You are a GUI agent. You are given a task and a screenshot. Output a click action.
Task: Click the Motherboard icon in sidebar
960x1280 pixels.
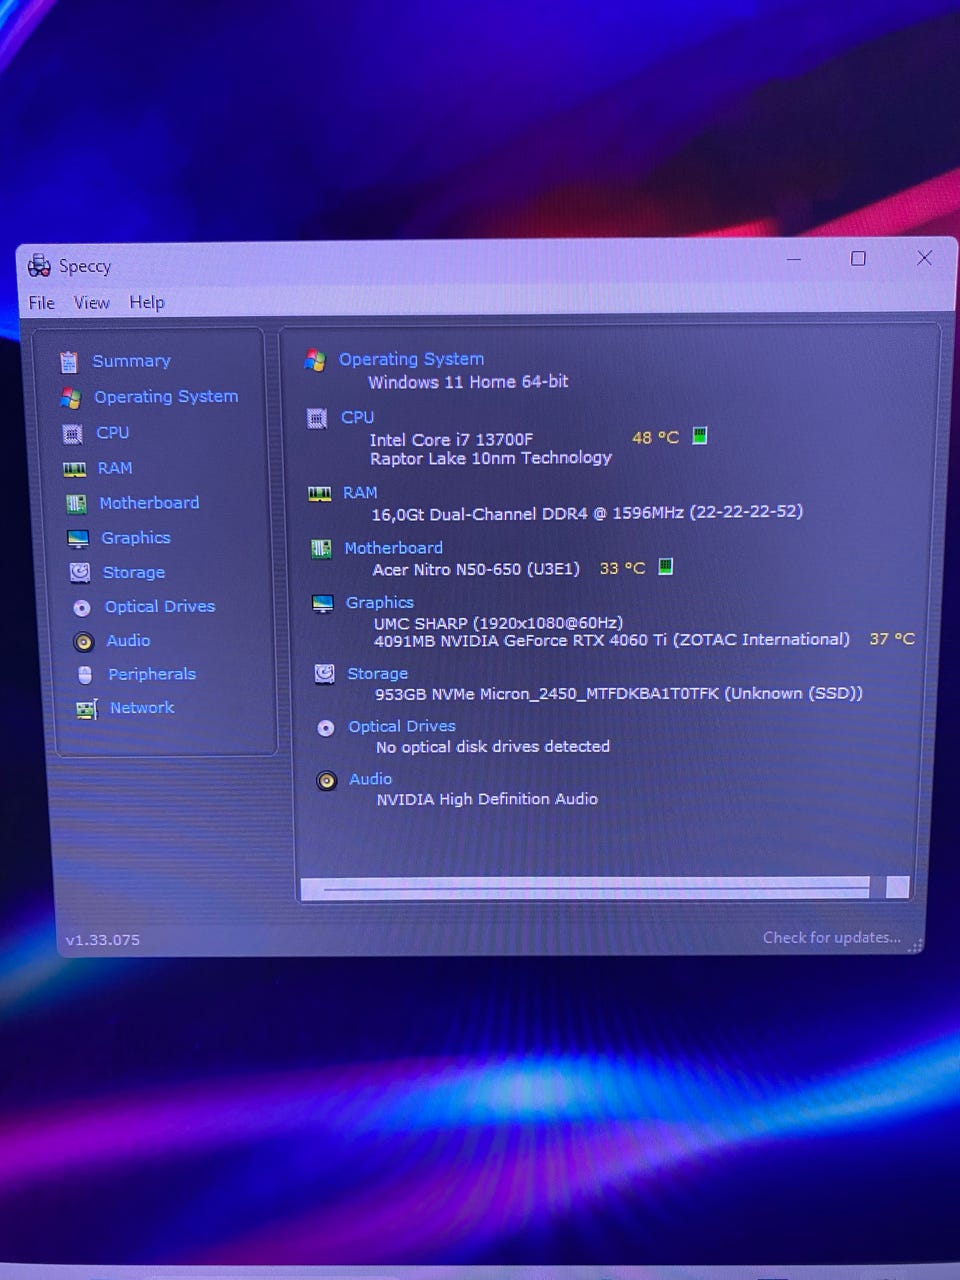(76, 503)
